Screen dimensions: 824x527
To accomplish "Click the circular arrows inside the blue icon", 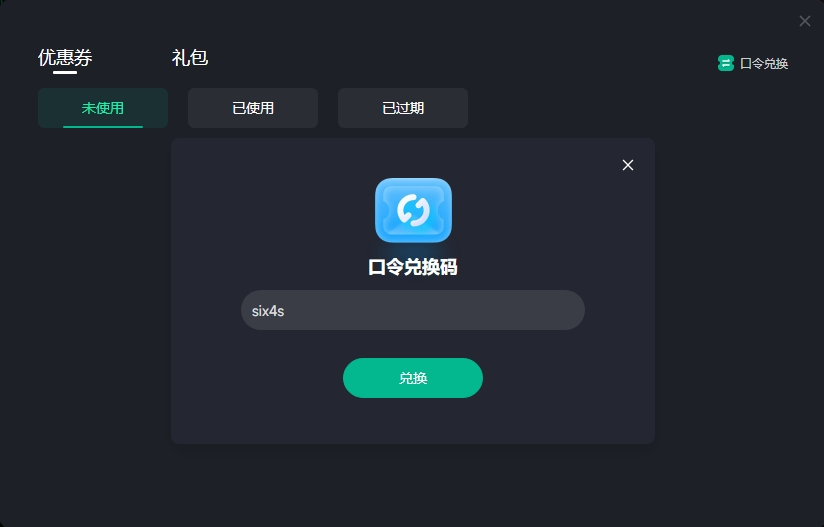I will (413, 210).
